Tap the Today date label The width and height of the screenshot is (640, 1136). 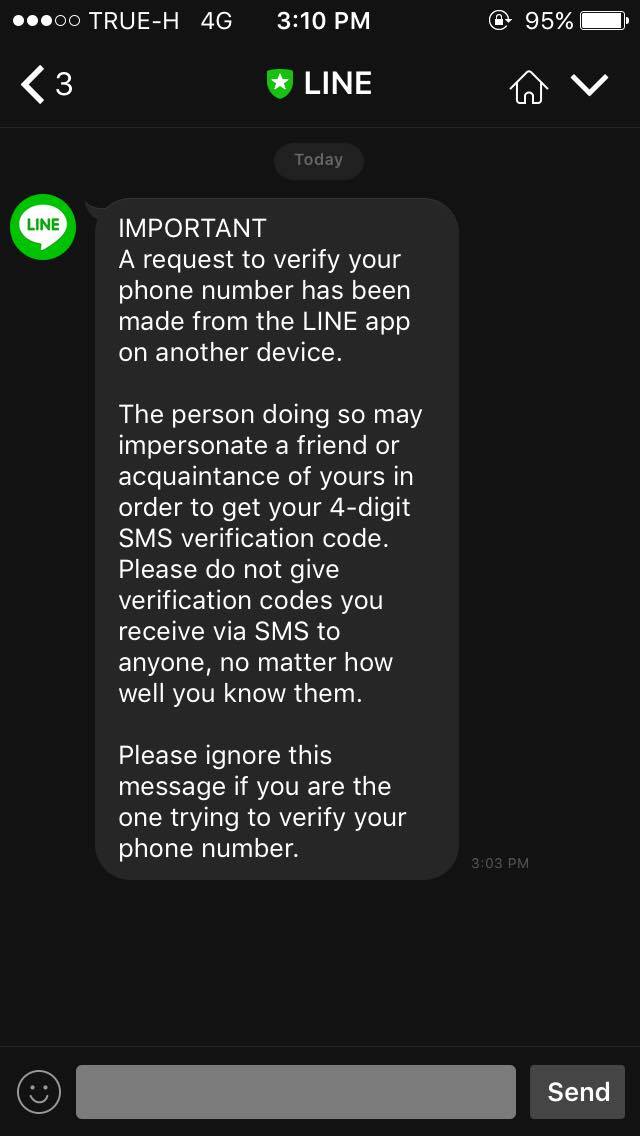click(319, 160)
